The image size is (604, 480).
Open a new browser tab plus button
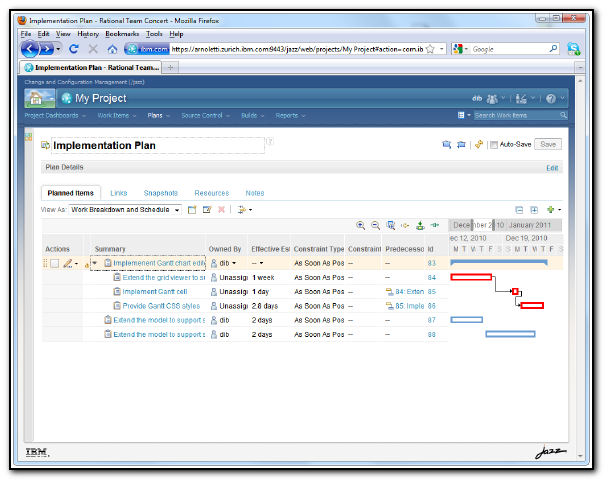(170, 67)
